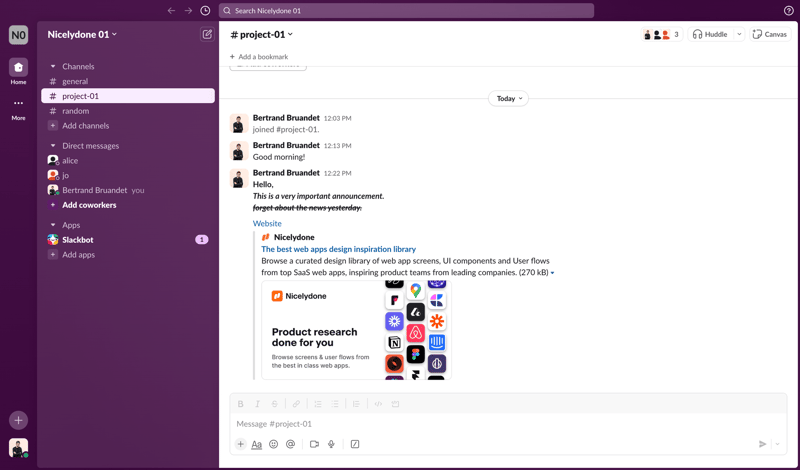800x470 pixels.
Task: Go back in history arrow
Action: coord(171,11)
